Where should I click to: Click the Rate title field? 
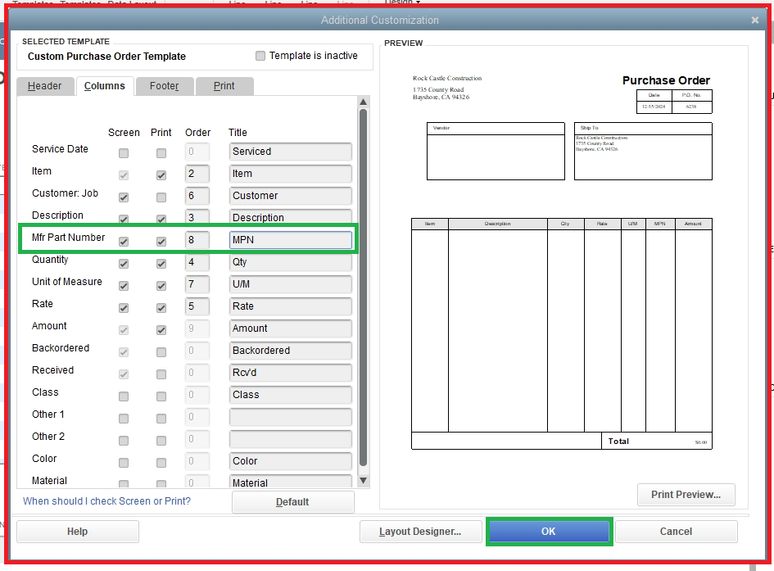point(291,306)
